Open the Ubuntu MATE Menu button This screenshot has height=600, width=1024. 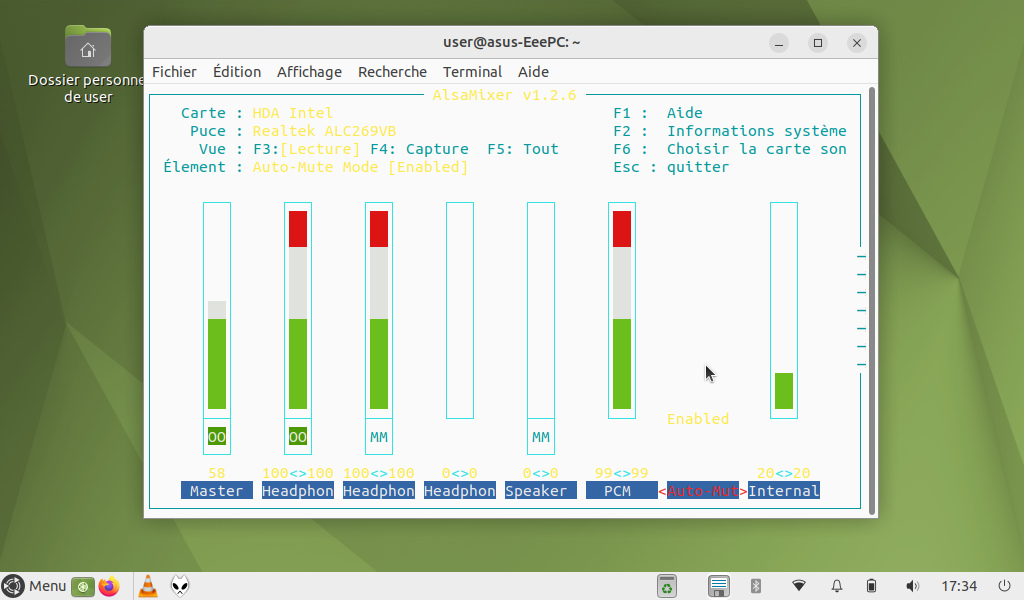(34, 586)
